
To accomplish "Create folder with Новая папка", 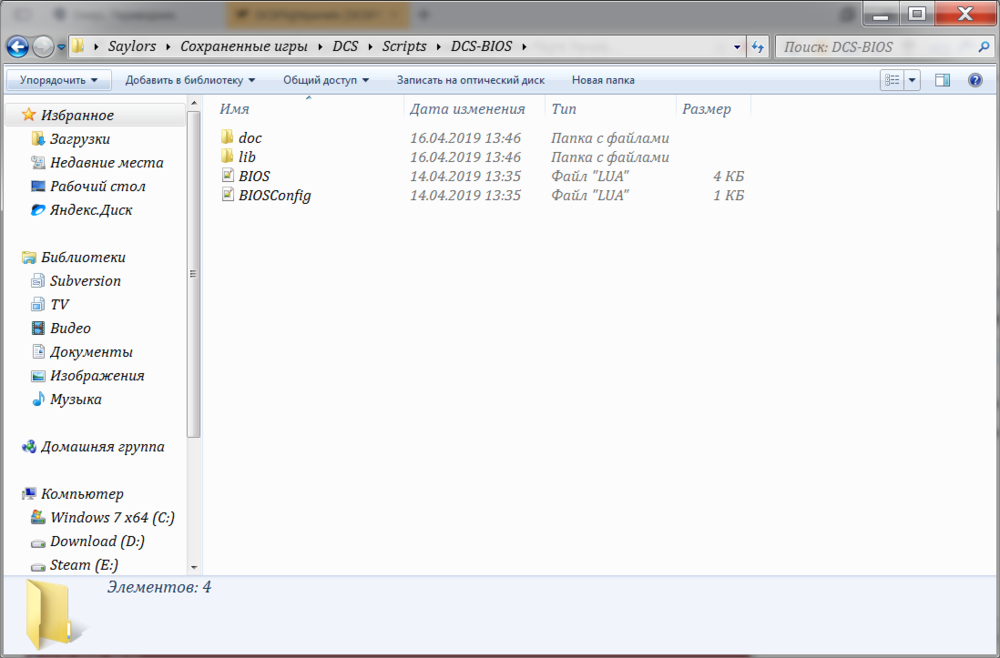I will pos(603,80).
